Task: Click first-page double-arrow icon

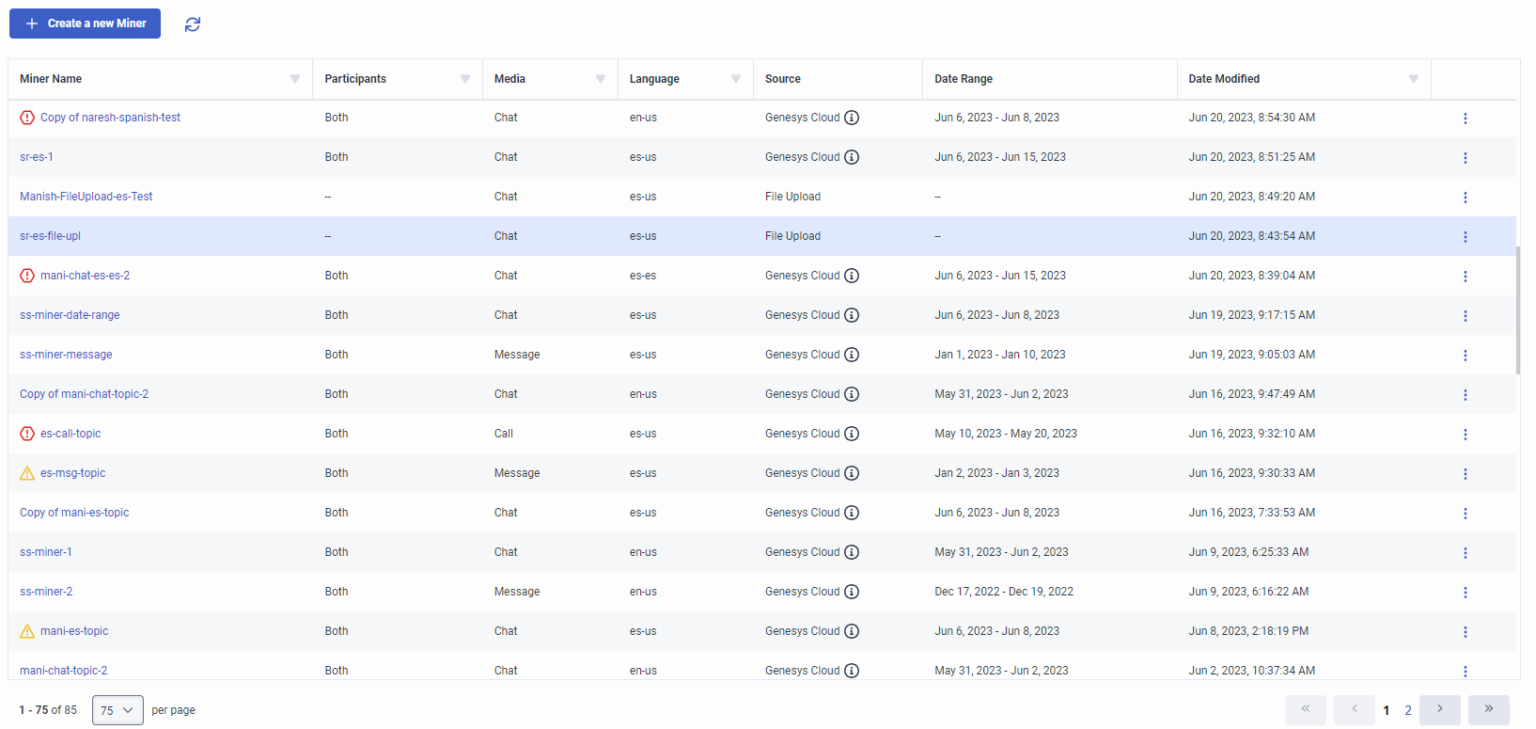Action: click(1305, 709)
